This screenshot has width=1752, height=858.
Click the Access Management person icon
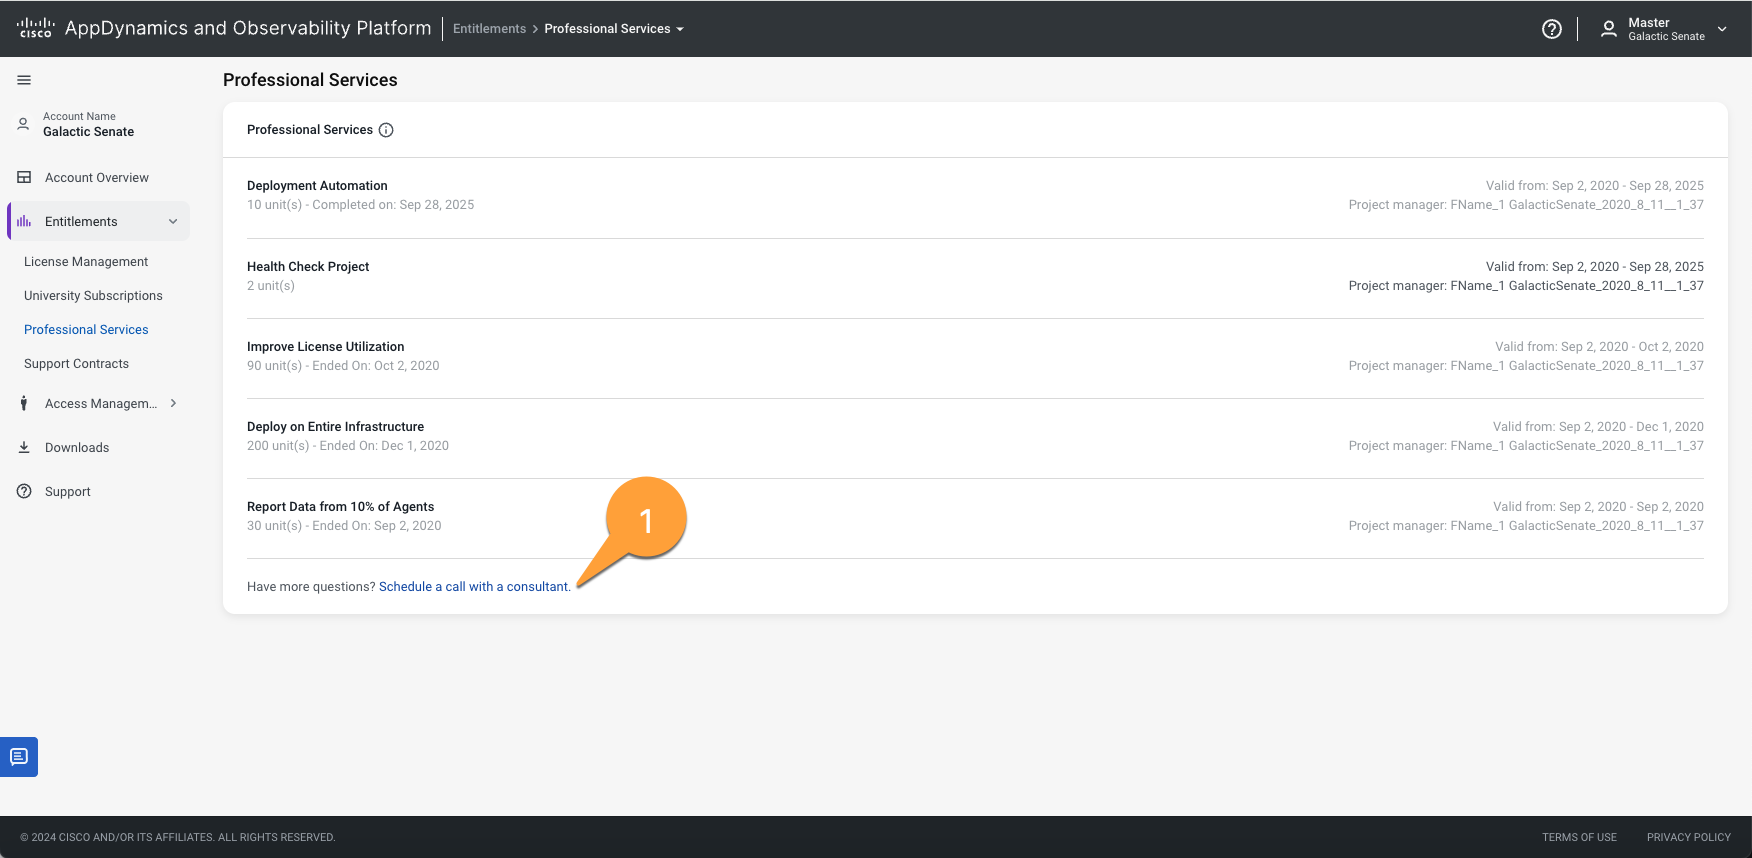(24, 403)
